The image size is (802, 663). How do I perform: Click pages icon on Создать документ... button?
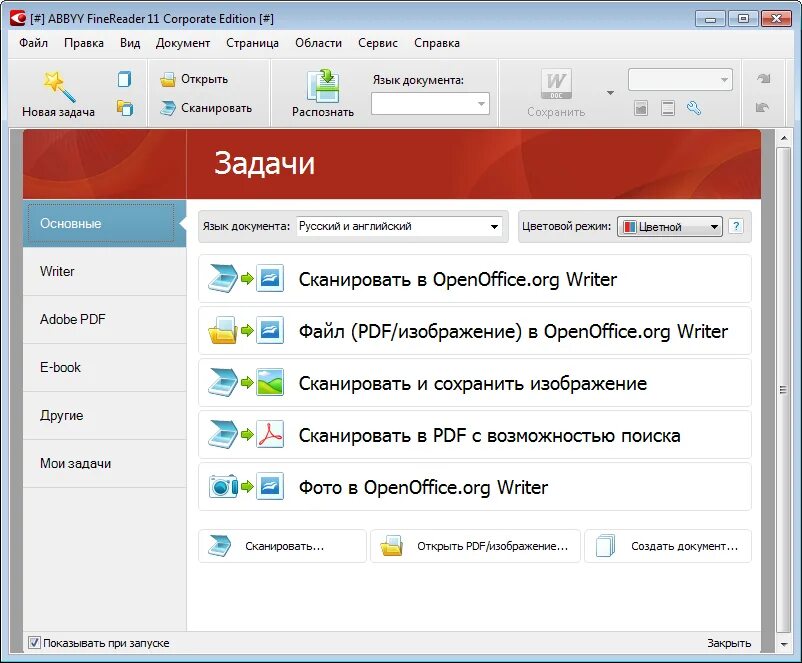click(x=606, y=546)
